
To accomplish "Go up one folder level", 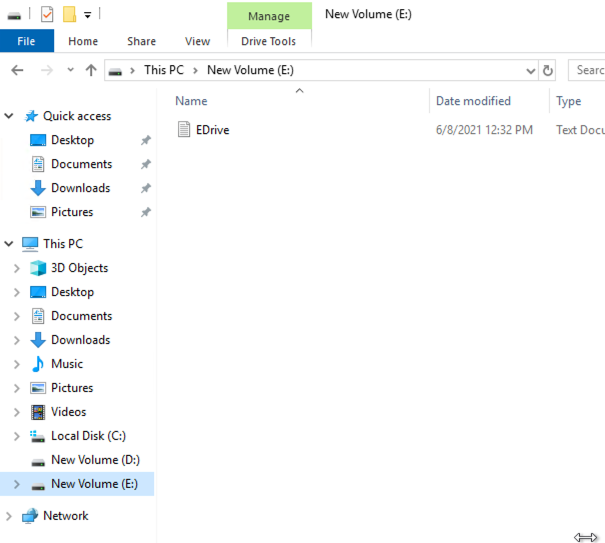I will pos(91,70).
